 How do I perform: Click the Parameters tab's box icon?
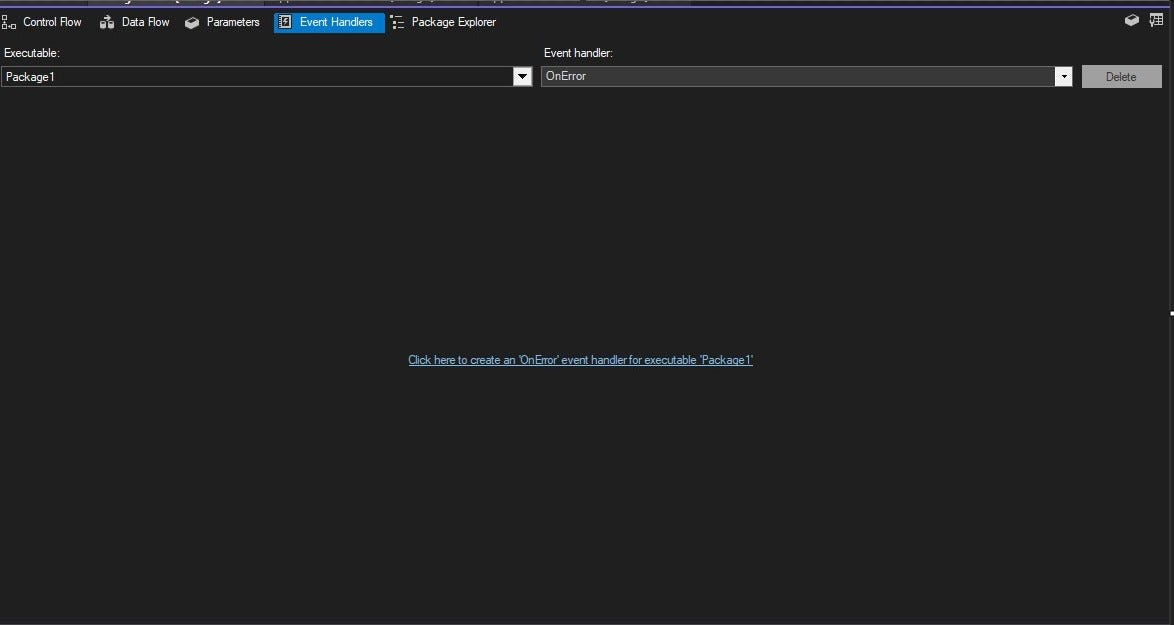click(x=192, y=22)
